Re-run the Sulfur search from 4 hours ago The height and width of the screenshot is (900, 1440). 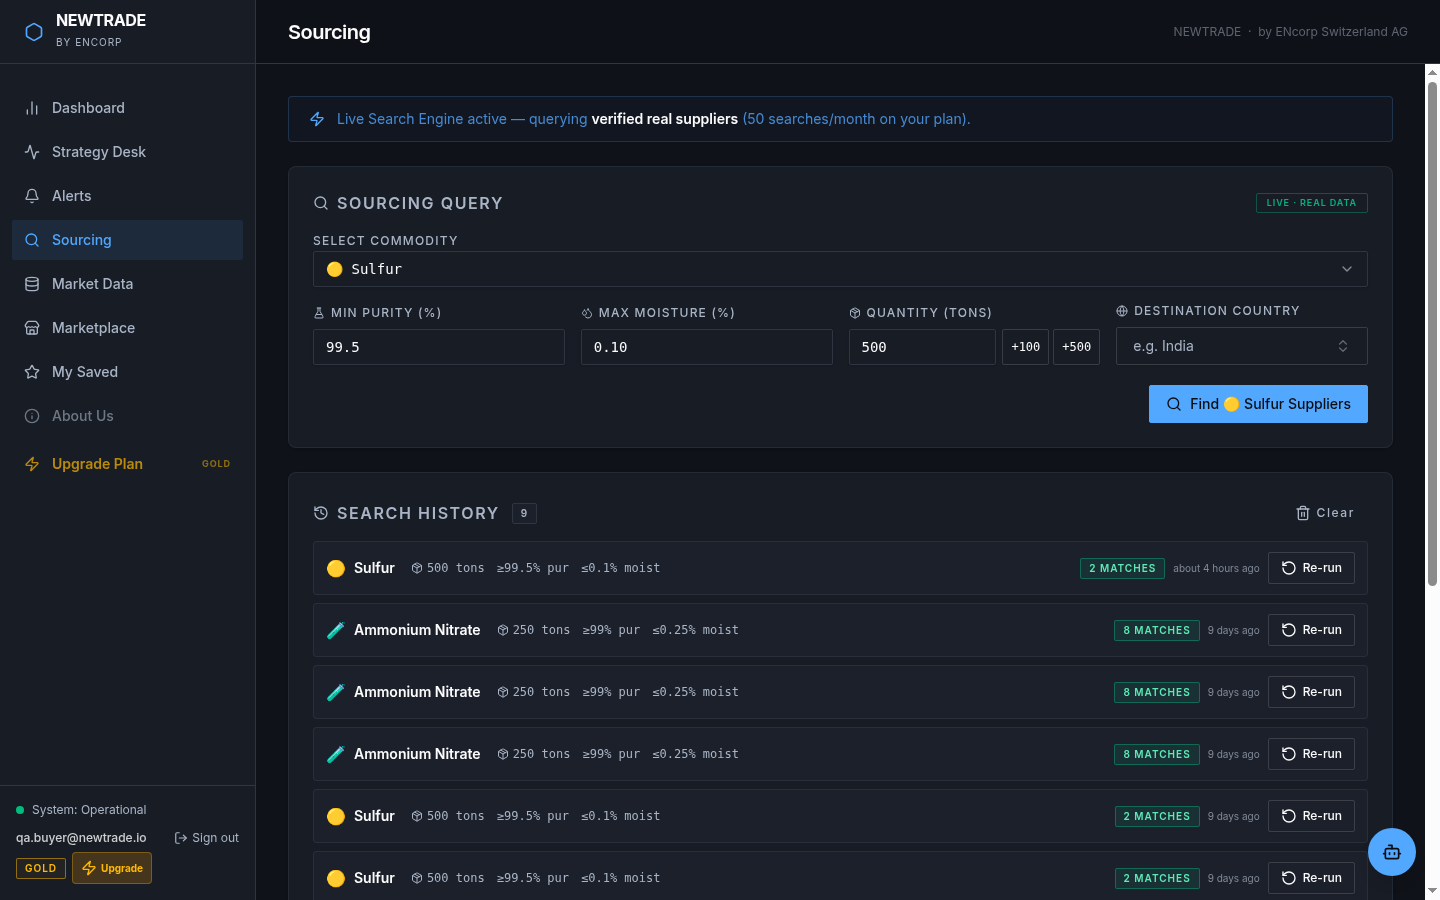click(x=1311, y=568)
